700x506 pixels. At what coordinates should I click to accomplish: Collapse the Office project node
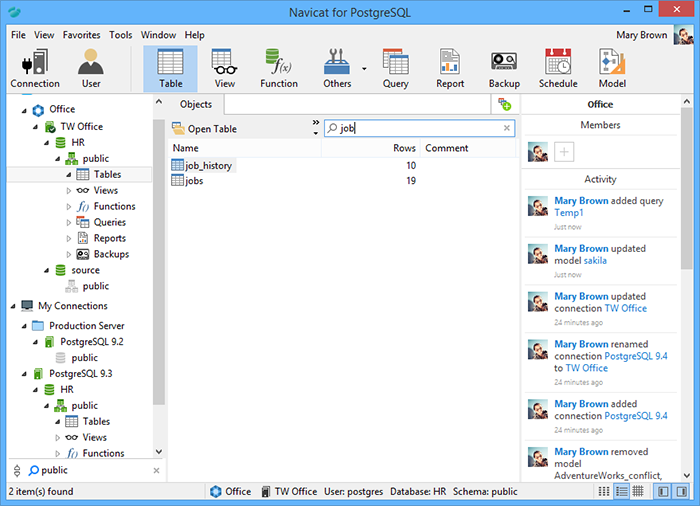point(24,110)
